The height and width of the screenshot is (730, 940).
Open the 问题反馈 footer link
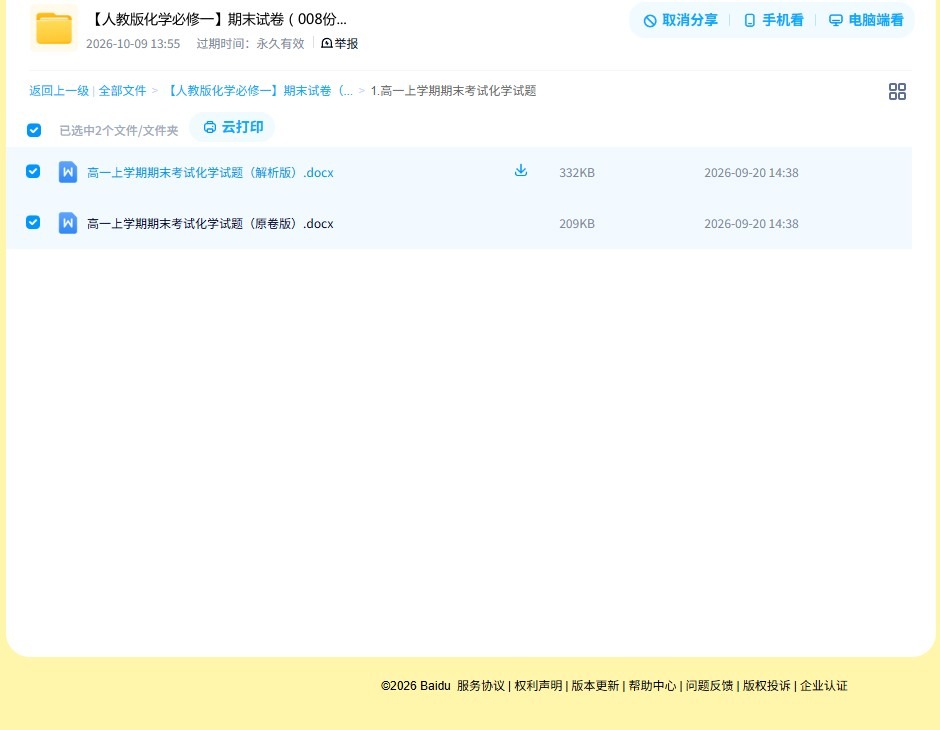[709, 686]
